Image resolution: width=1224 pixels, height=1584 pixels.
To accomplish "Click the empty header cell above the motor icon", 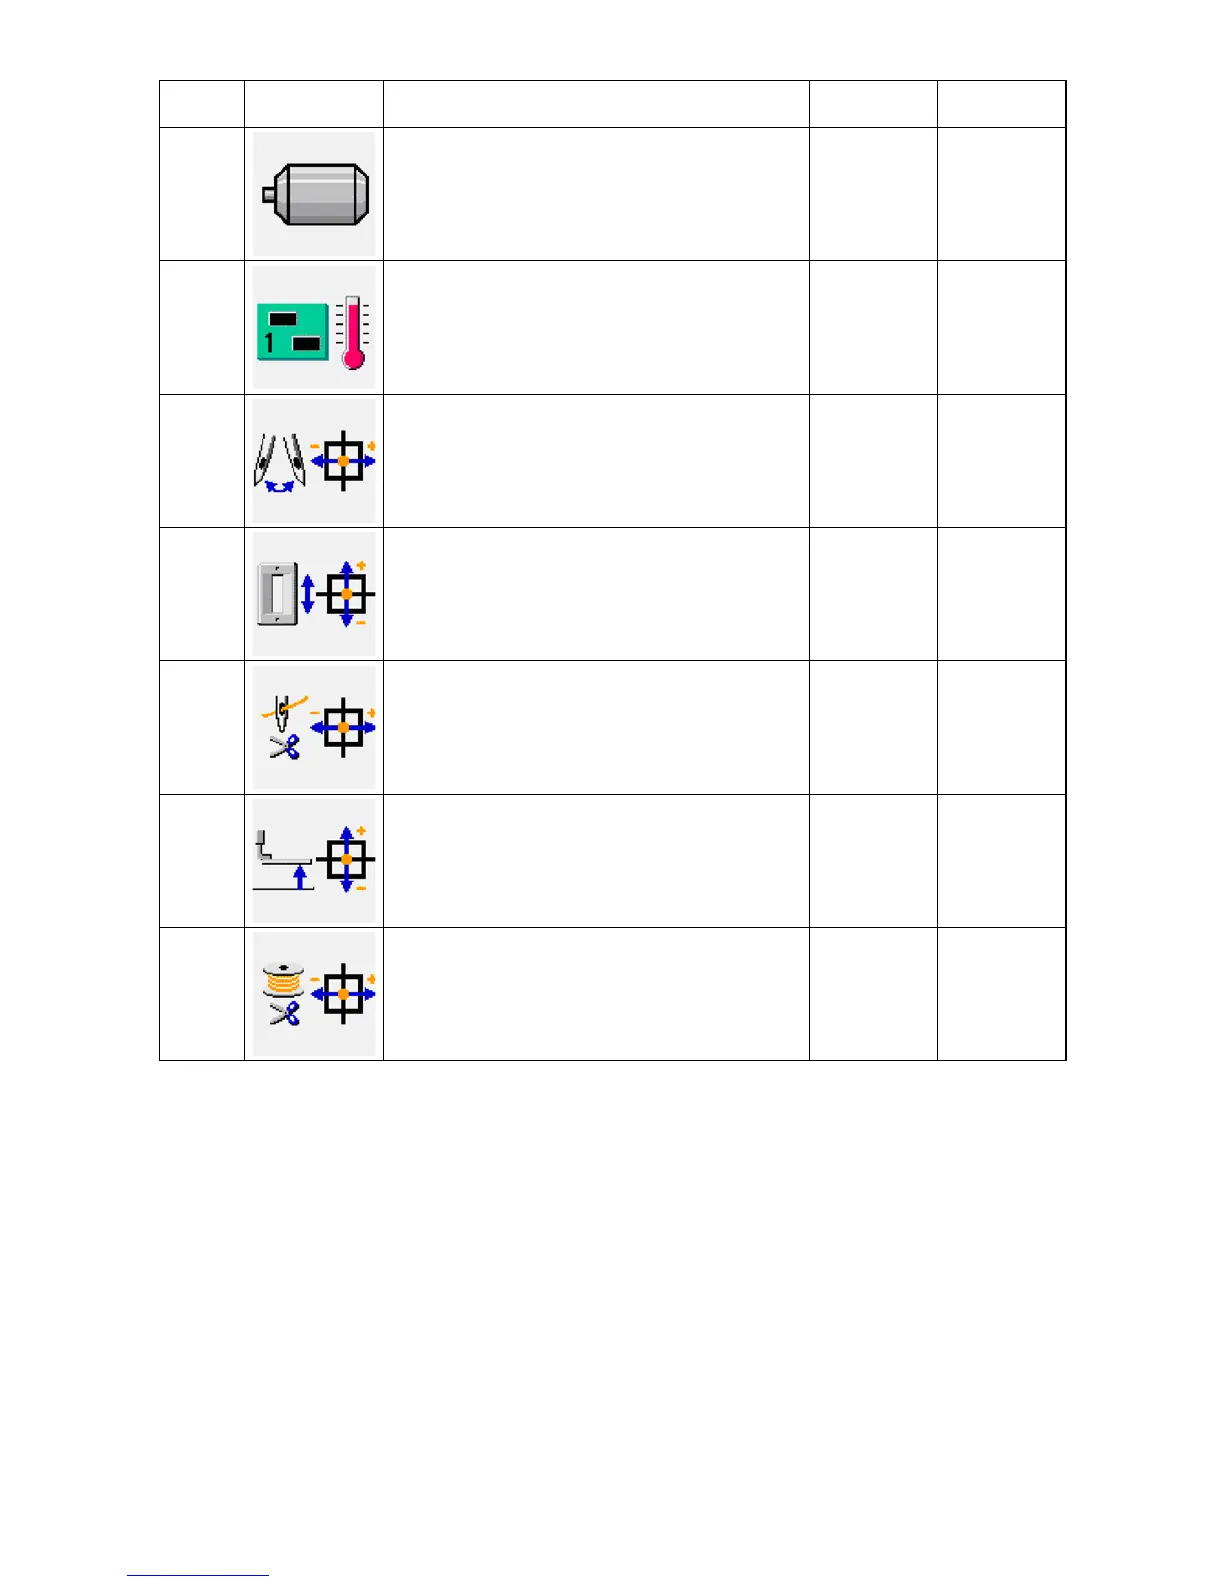I will click(x=314, y=104).
